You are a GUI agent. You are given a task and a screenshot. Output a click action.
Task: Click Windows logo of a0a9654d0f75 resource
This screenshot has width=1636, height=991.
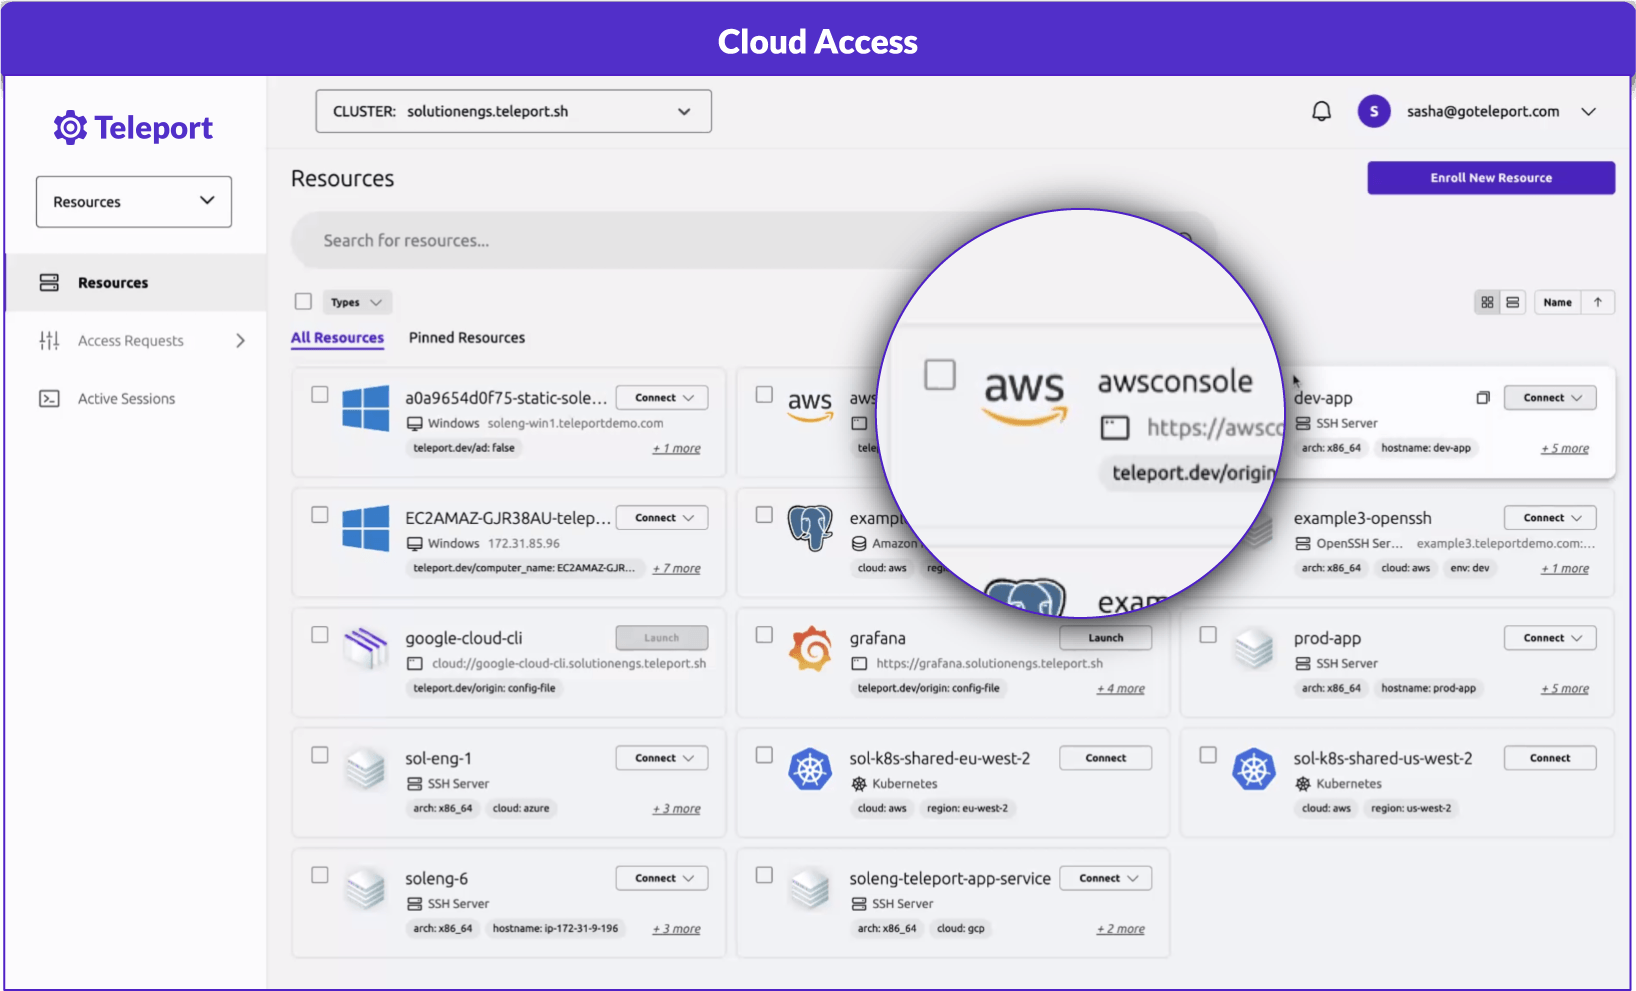366,408
